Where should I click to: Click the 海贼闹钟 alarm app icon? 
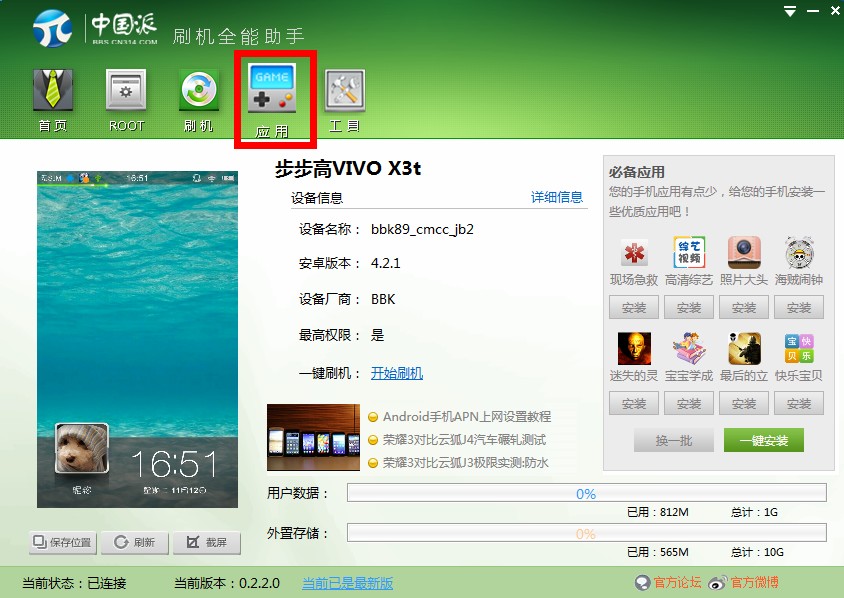tap(799, 252)
